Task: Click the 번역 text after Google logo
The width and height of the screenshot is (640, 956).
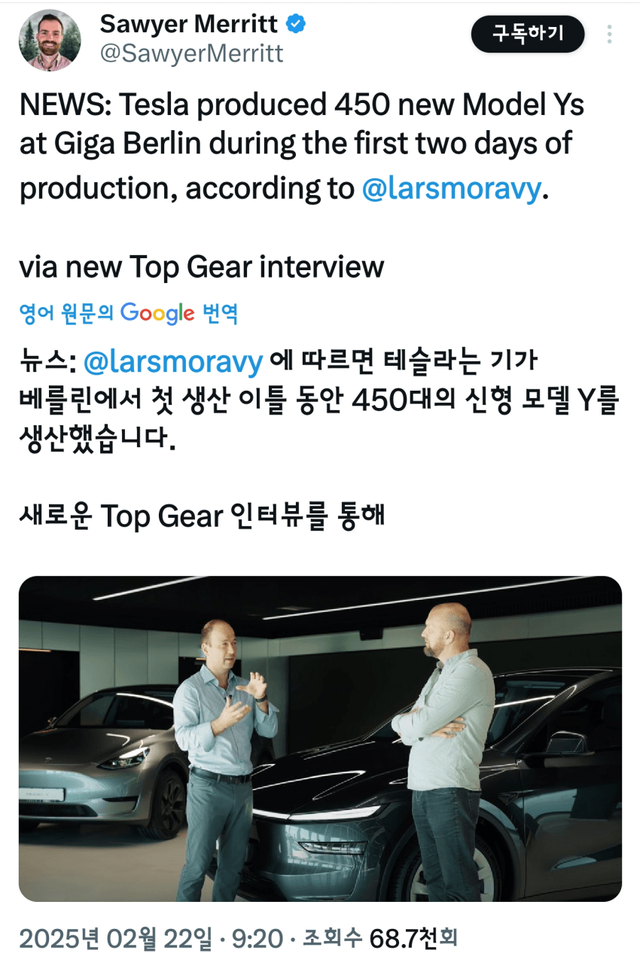Action: tap(219, 313)
